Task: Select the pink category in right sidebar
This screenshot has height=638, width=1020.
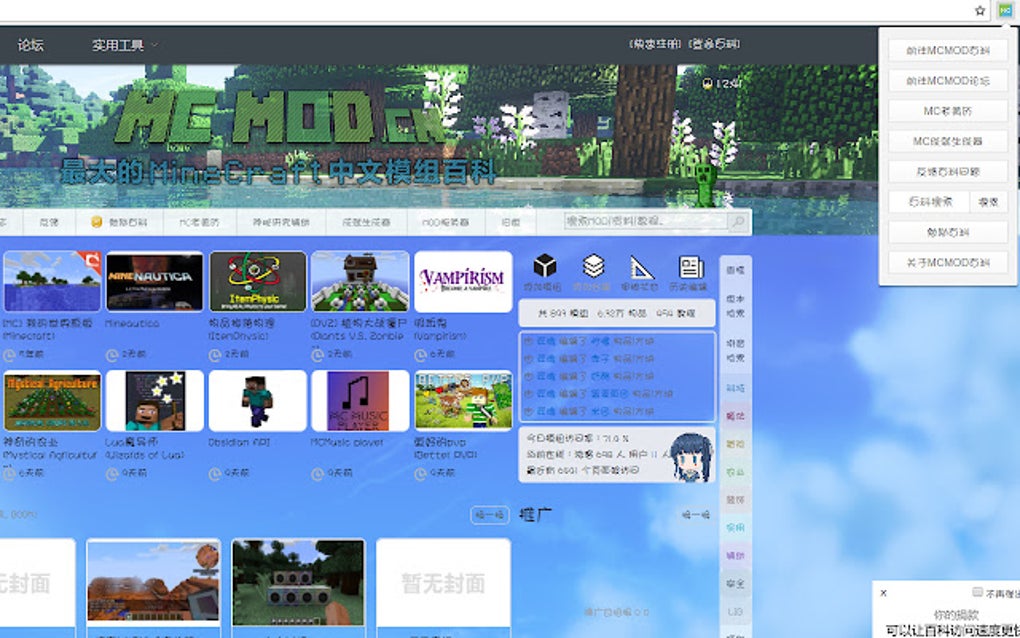Action: pyautogui.click(x=735, y=416)
